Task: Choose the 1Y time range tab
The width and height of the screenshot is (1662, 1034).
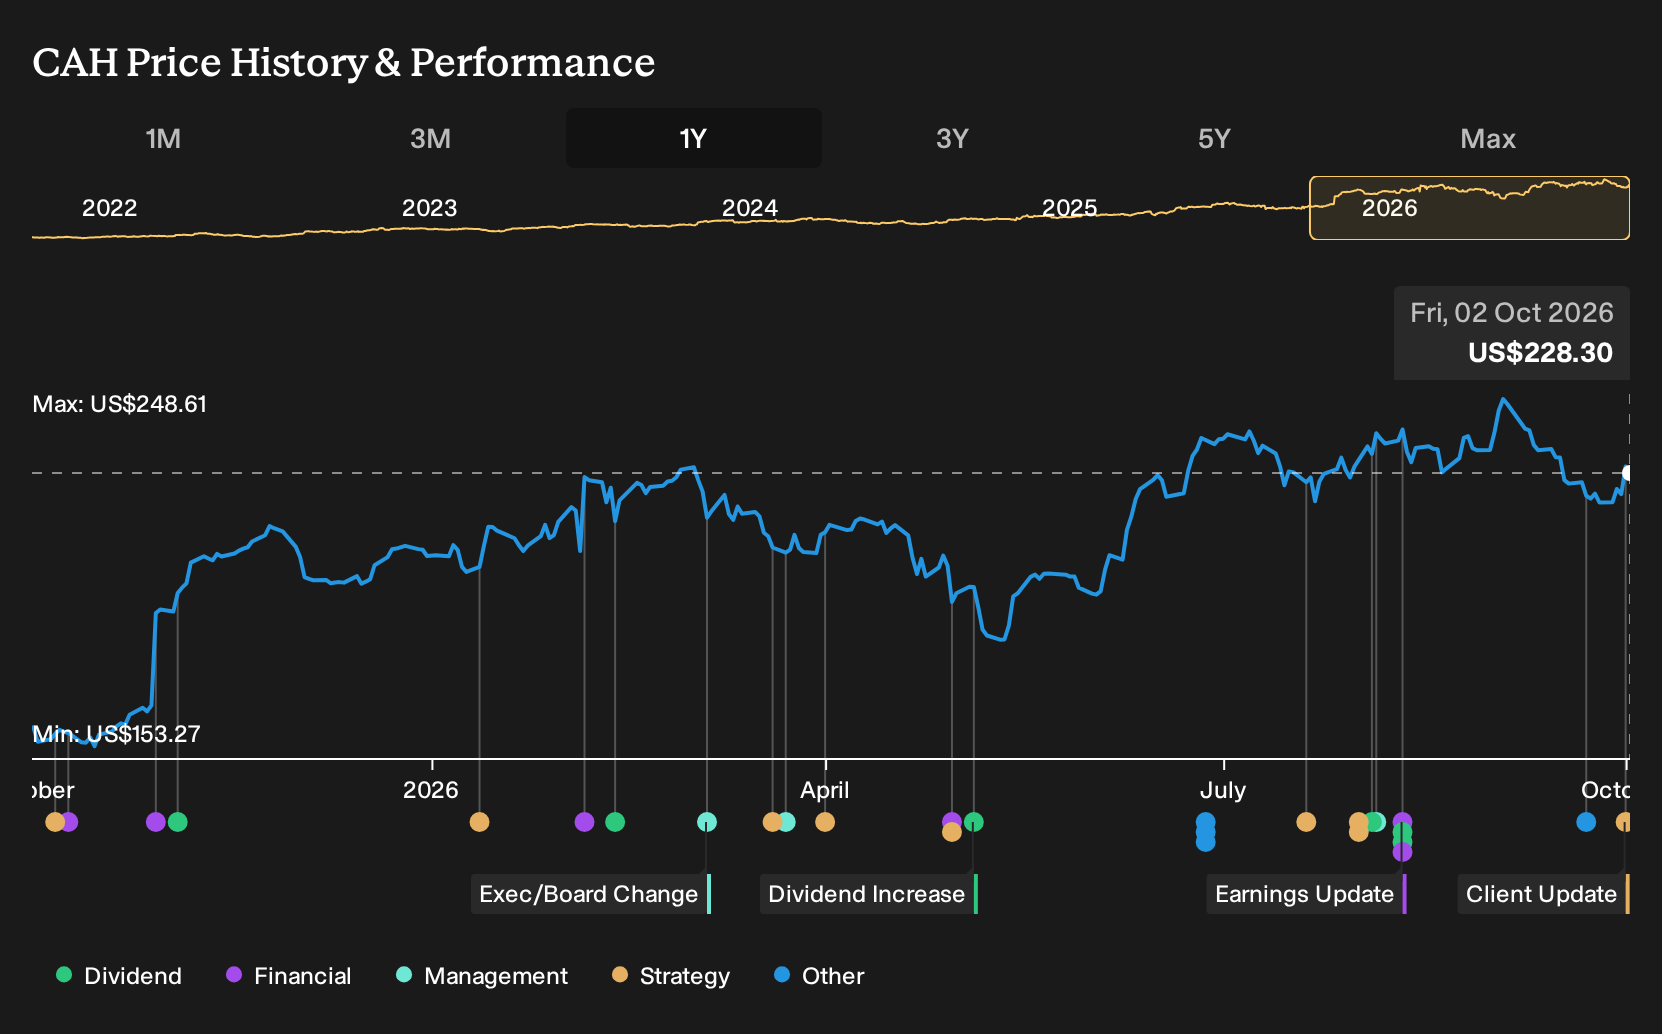Action: [x=693, y=138]
